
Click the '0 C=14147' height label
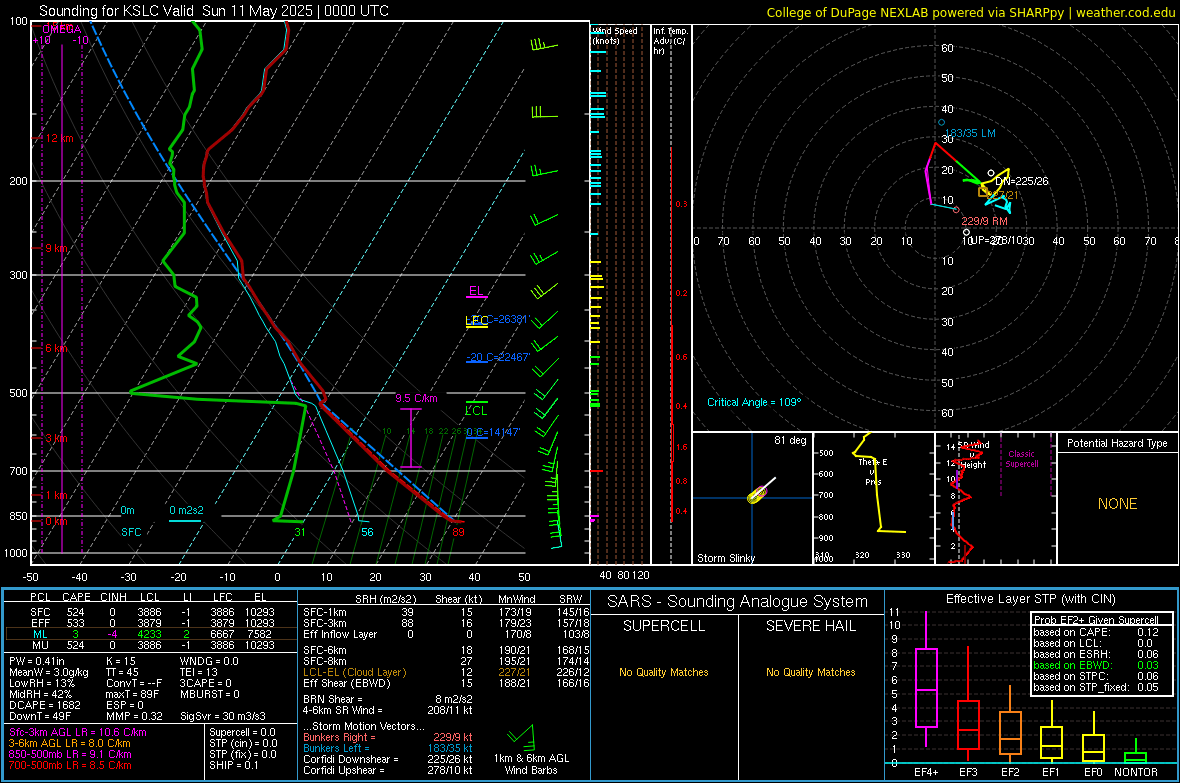493,432
